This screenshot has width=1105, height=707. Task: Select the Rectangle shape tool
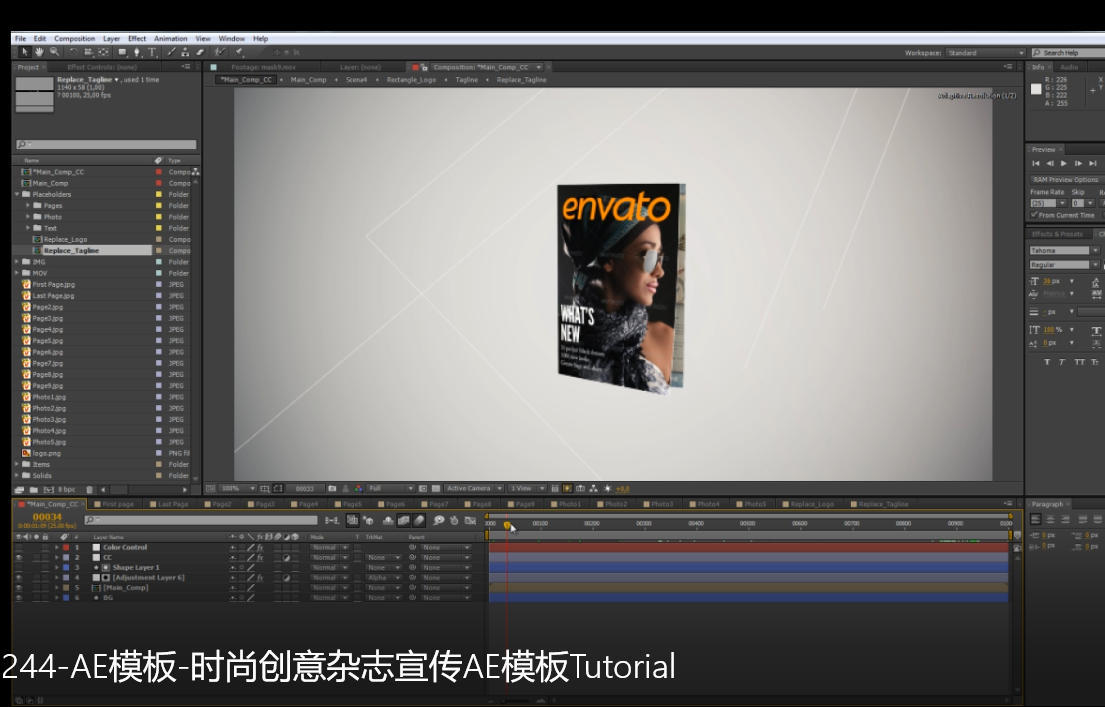tap(123, 52)
